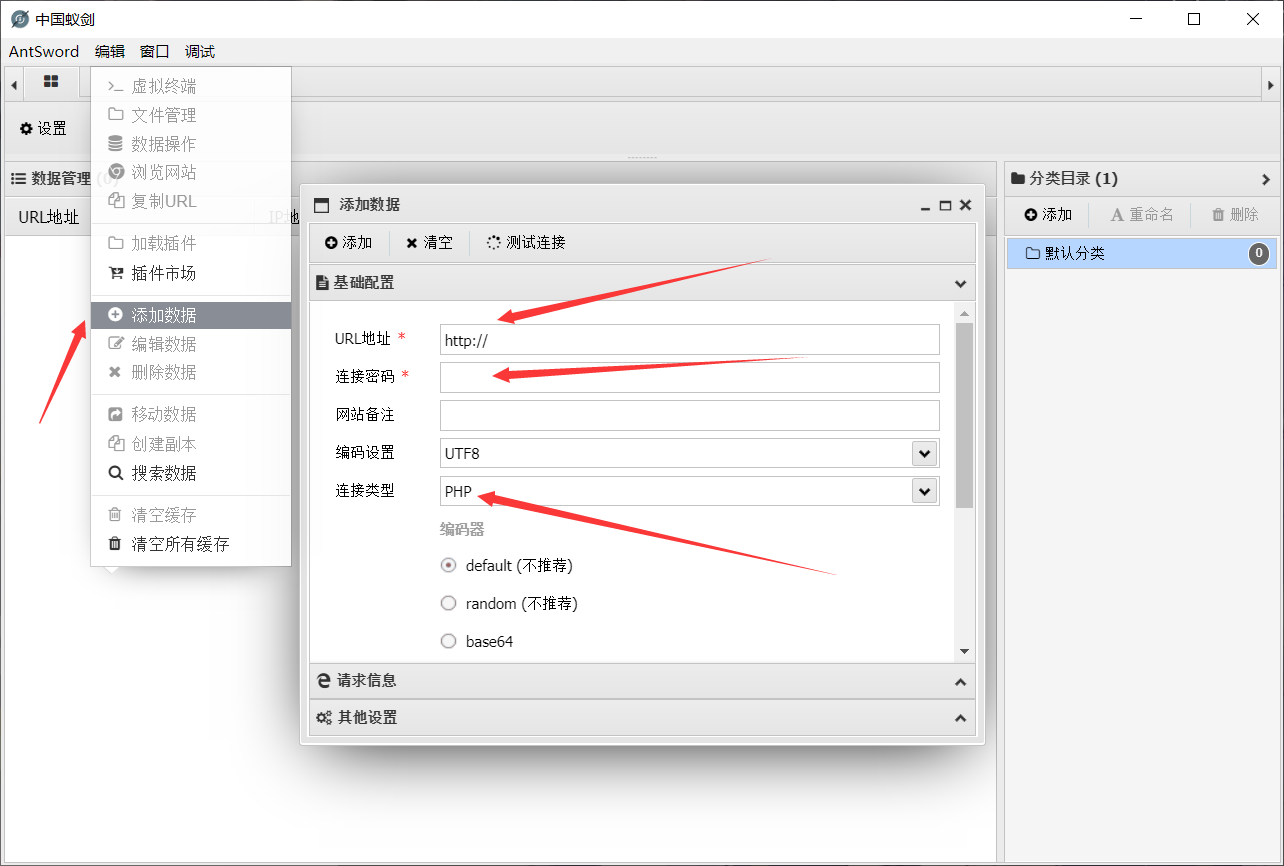Image resolution: width=1284 pixels, height=866 pixels.
Task: Click the dialog scrollbar up arrow
Action: point(964,313)
